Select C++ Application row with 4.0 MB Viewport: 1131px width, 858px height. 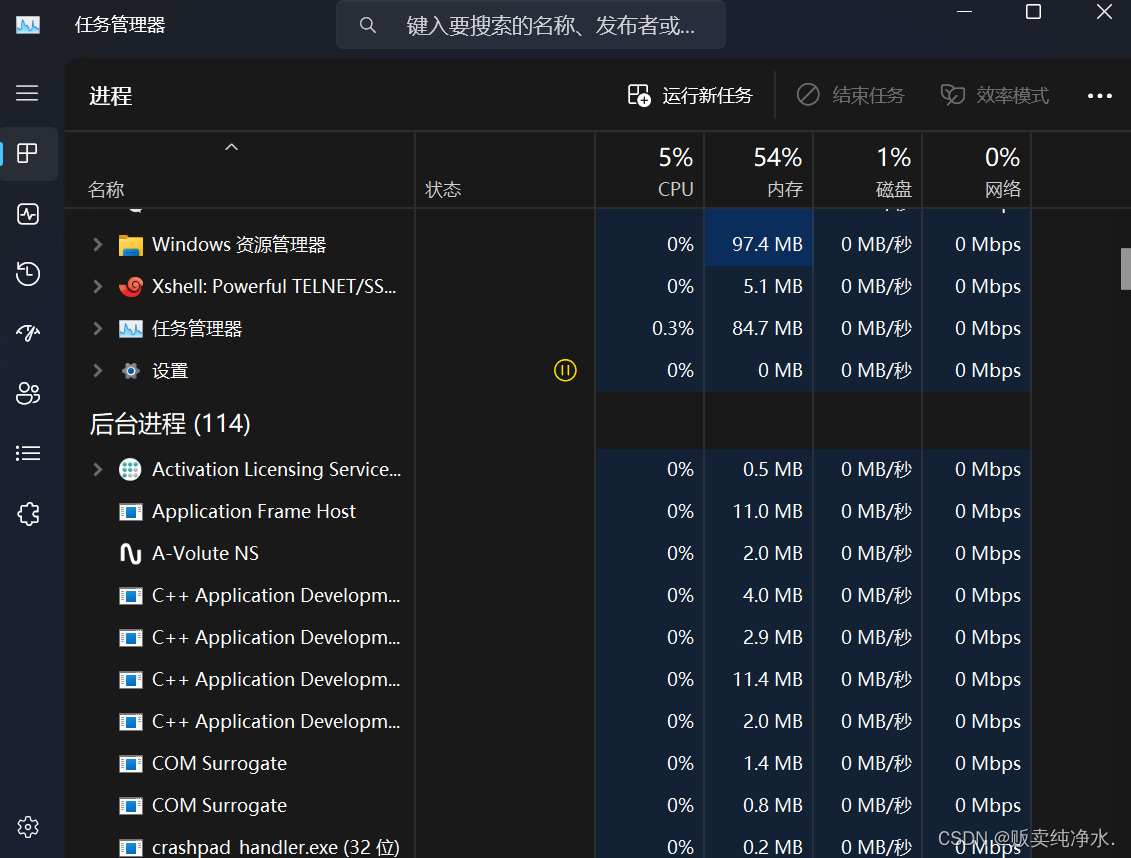548,596
